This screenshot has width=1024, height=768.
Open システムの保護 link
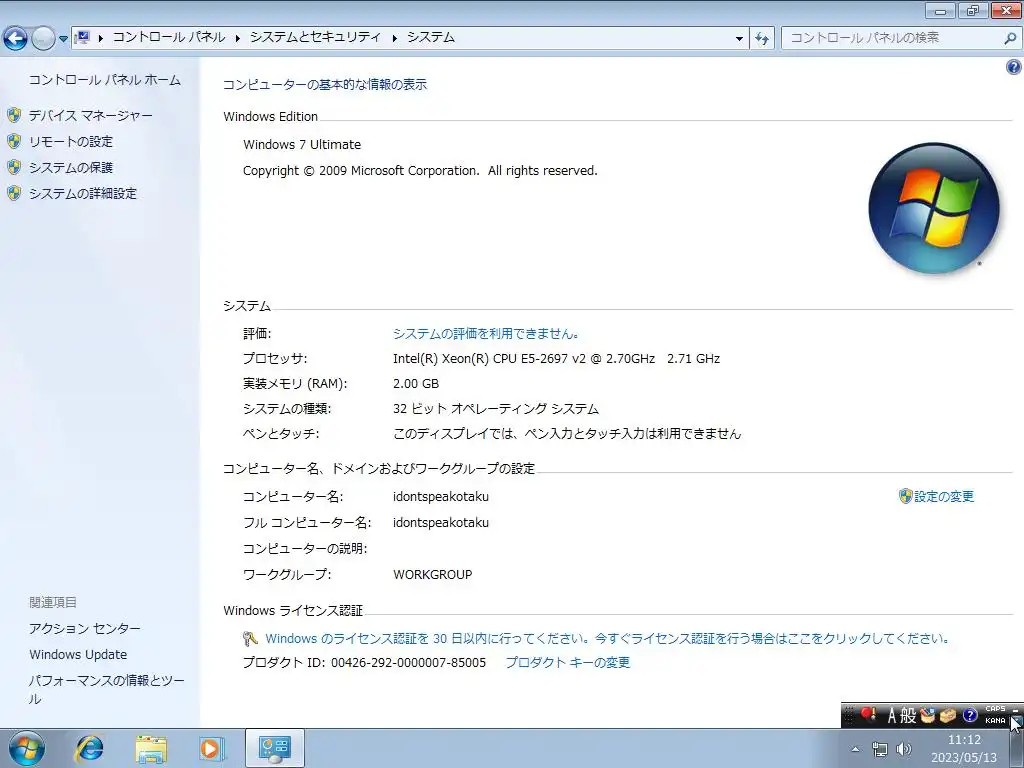click(x=71, y=168)
